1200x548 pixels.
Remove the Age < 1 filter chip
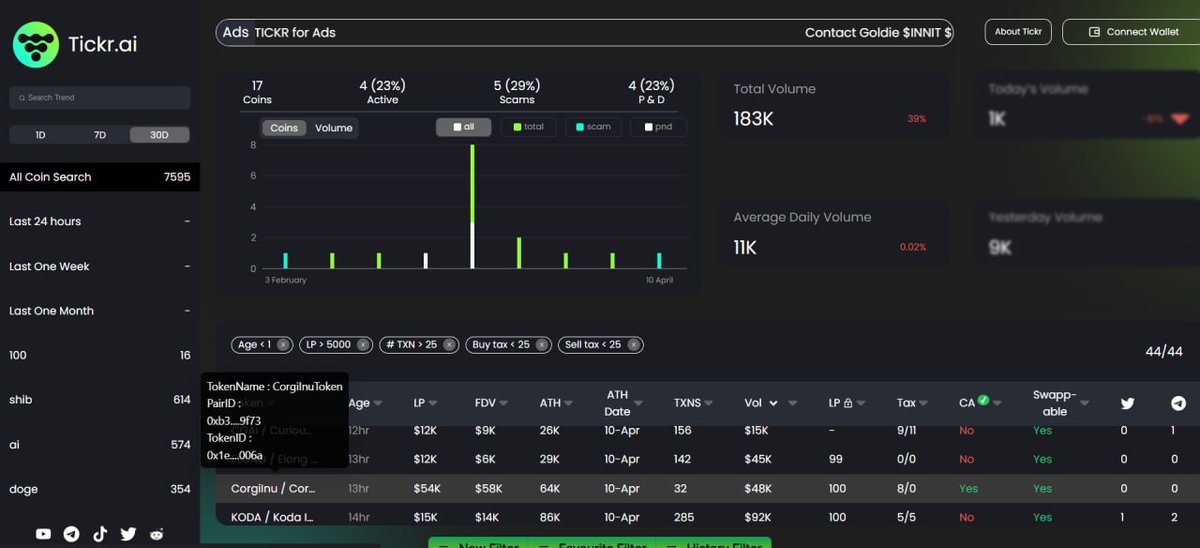point(283,345)
